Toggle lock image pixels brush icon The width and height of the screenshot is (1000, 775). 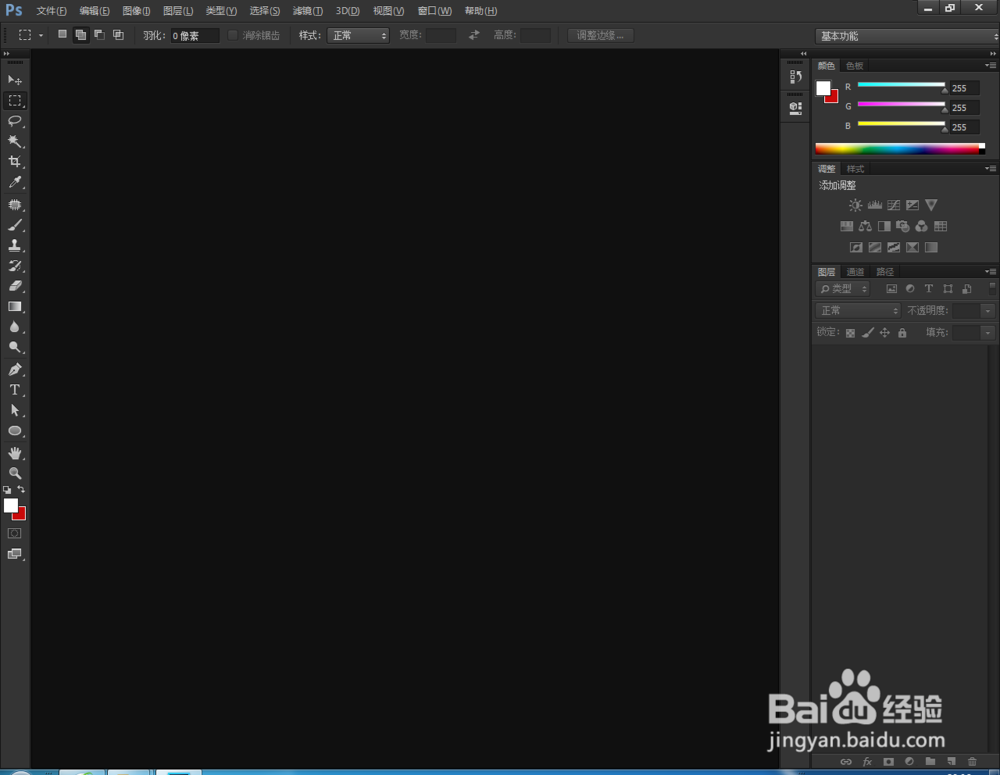point(867,333)
